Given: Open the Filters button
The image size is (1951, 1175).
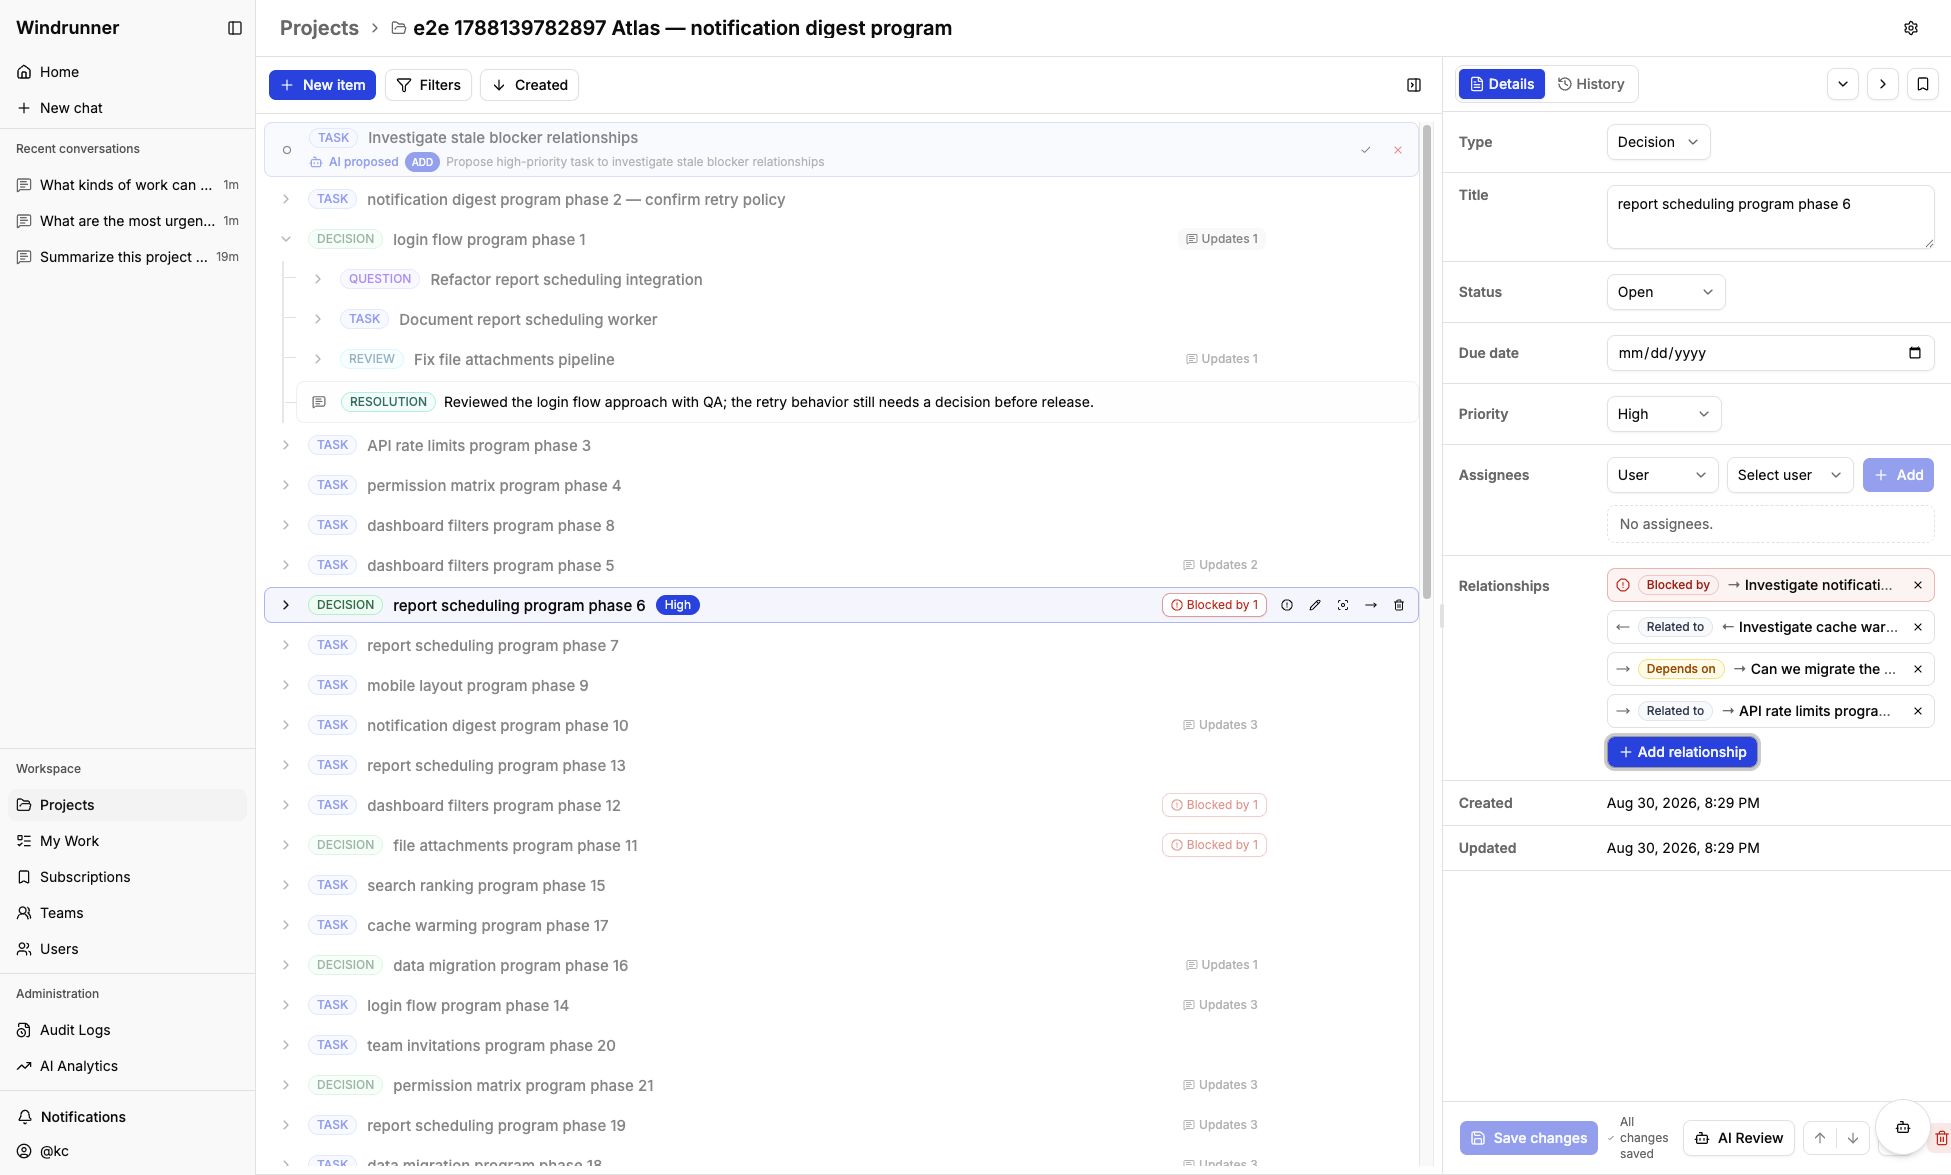Looking at the screenshot, I should [429, 85].
